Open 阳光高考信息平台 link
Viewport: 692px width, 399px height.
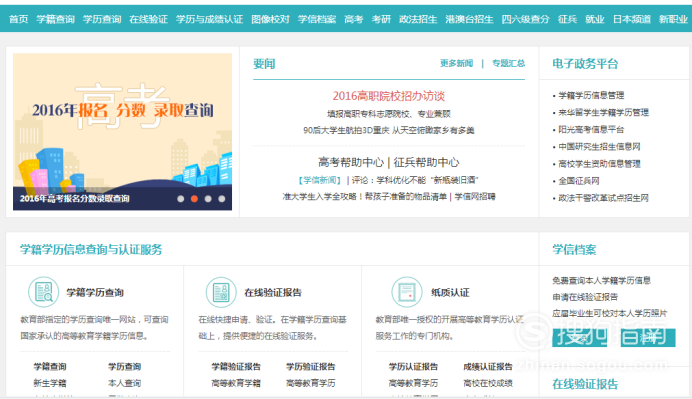click(591, 129)
